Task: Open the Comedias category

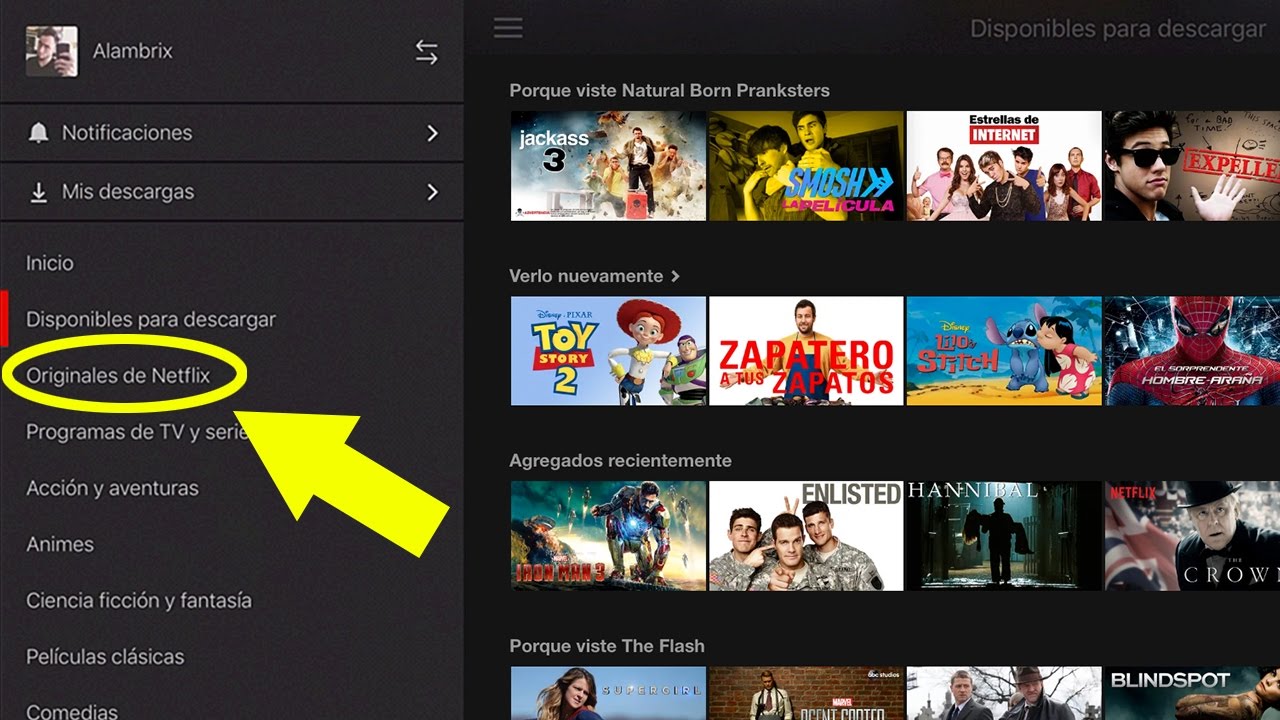Action: pyautogui.click(x=70, y=710)
